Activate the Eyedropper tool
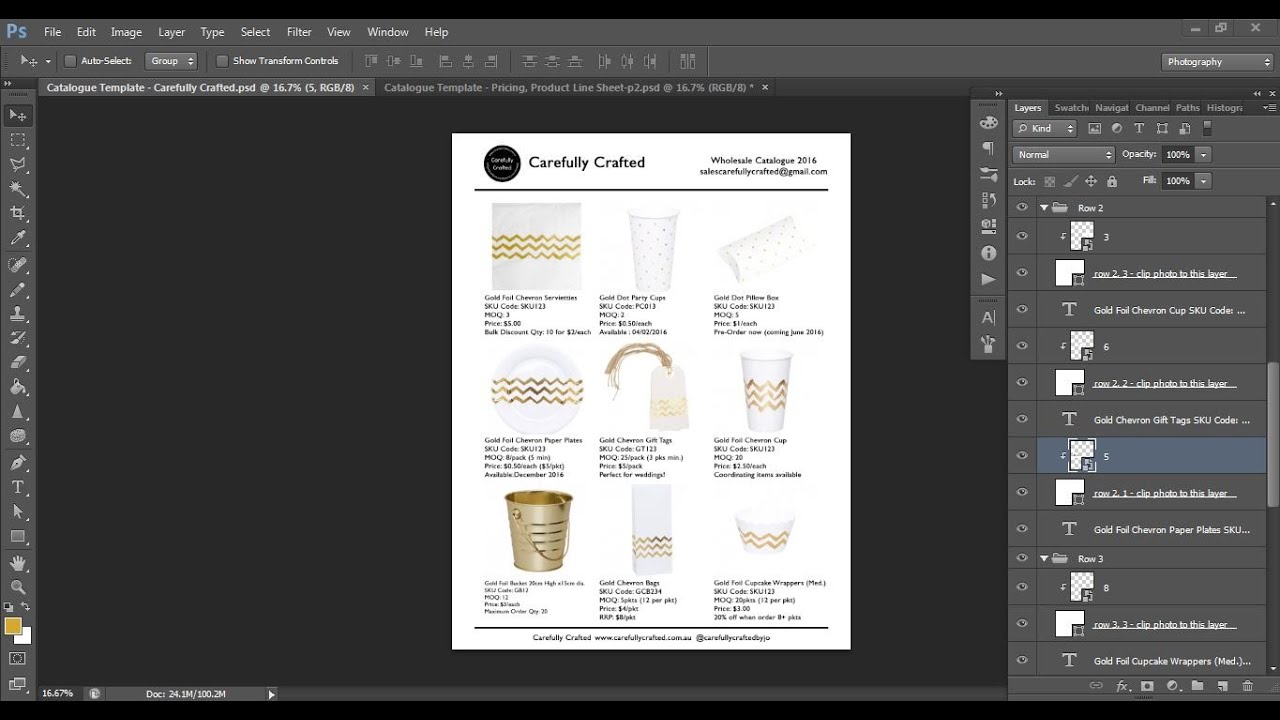1280x720 pixels. point(18,238)
